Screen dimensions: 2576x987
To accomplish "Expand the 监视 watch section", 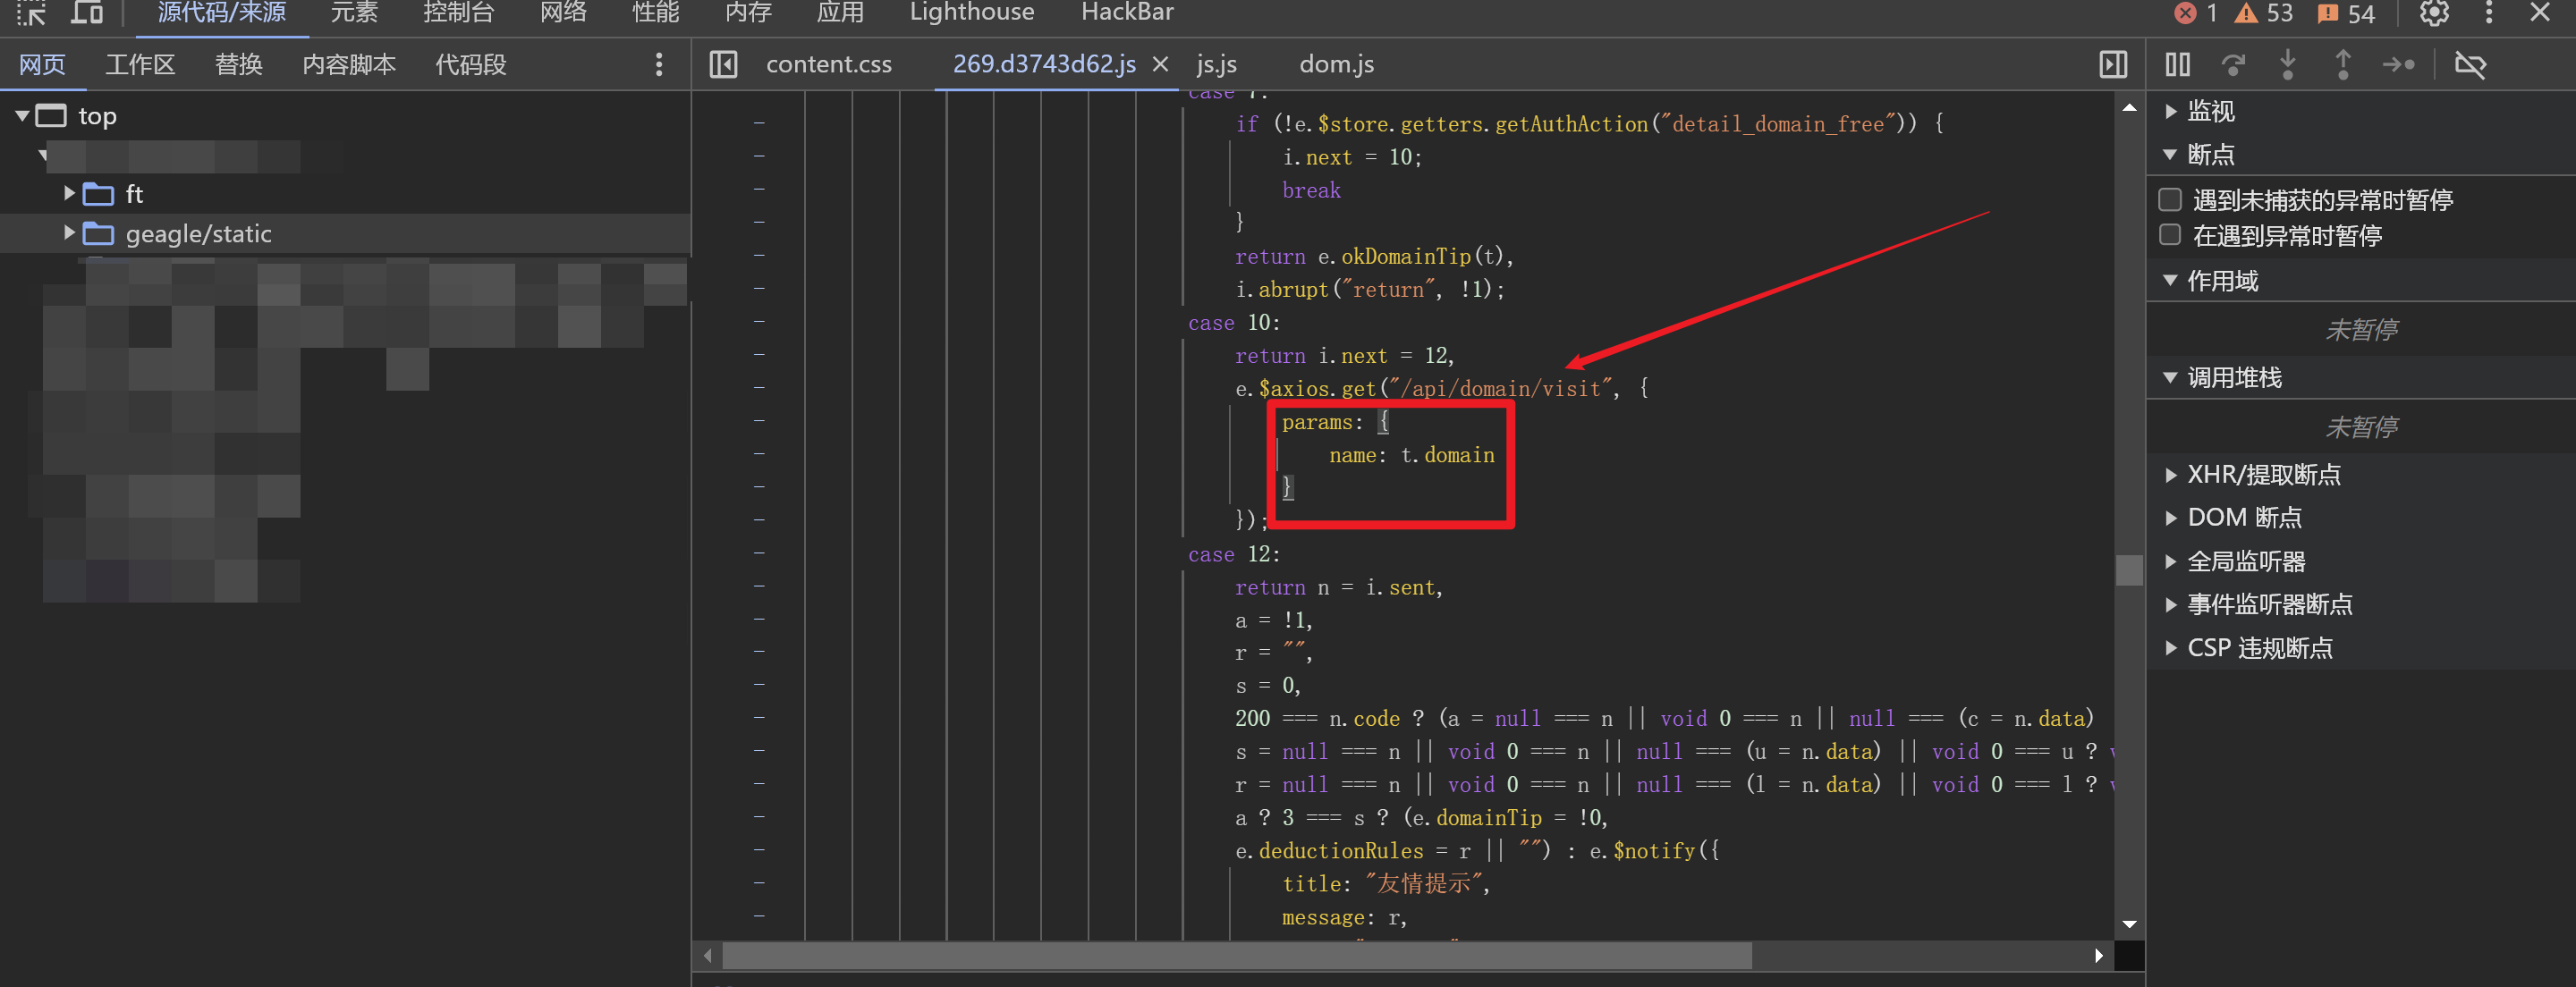I will coord(2170,111).
